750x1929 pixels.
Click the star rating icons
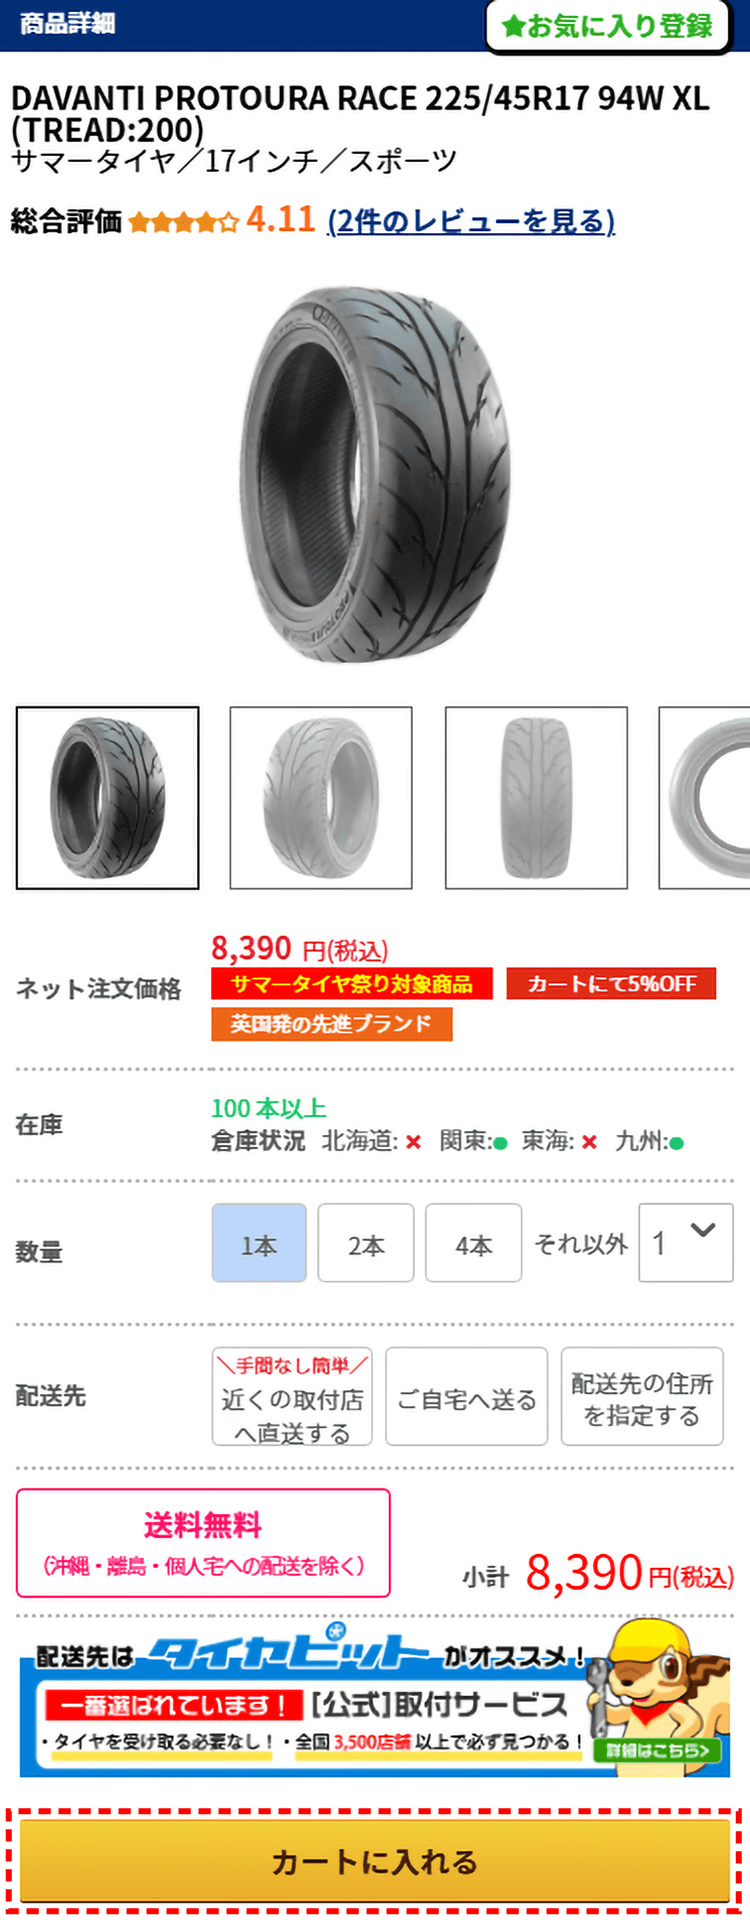pos(184,222)
